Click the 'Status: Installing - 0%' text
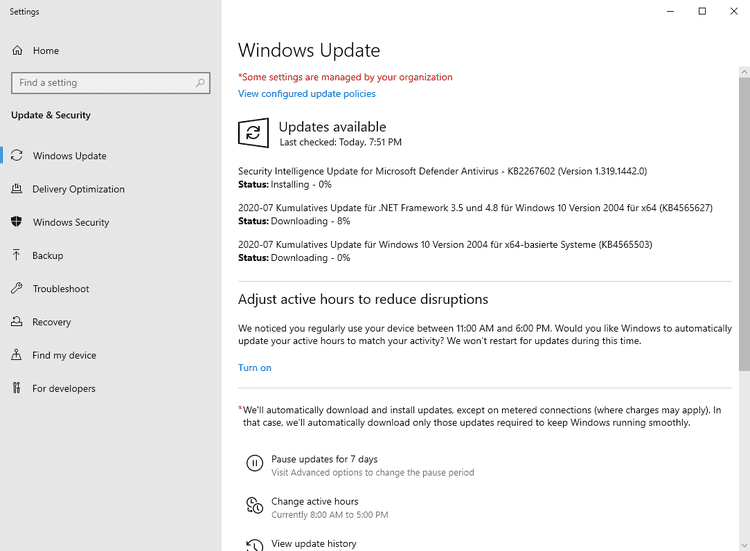The image size is (750, 551). 285,185
